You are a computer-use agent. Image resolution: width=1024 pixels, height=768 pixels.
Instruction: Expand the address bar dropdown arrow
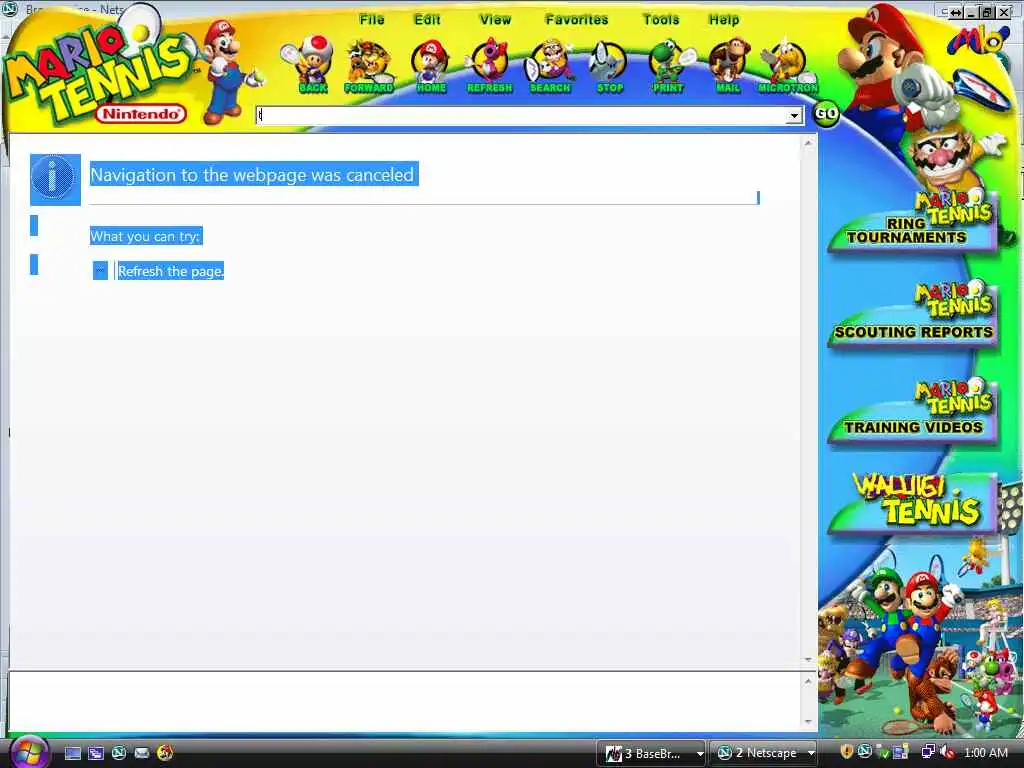793,116
